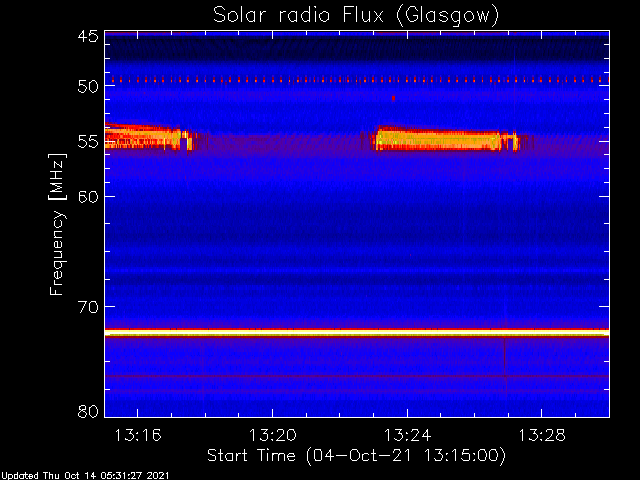The image size is (640, 480).
Task: Click the 'Frequency [MHz]' axis label
Action: point(57,224)
